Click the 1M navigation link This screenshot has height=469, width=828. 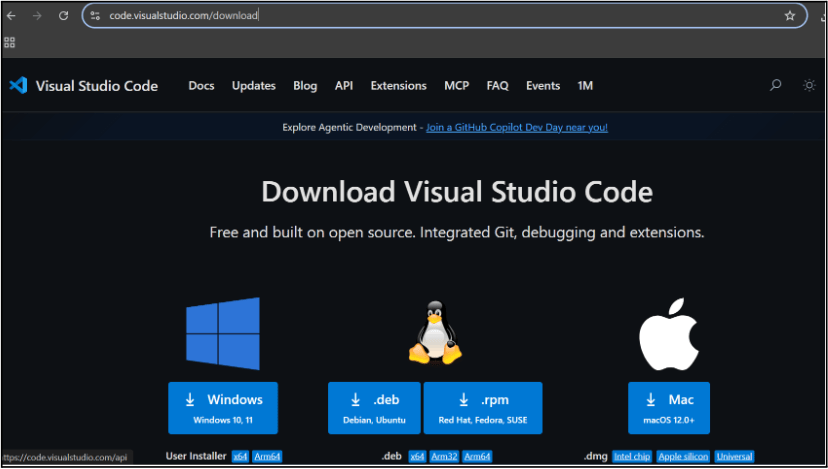tap(585, 86)
